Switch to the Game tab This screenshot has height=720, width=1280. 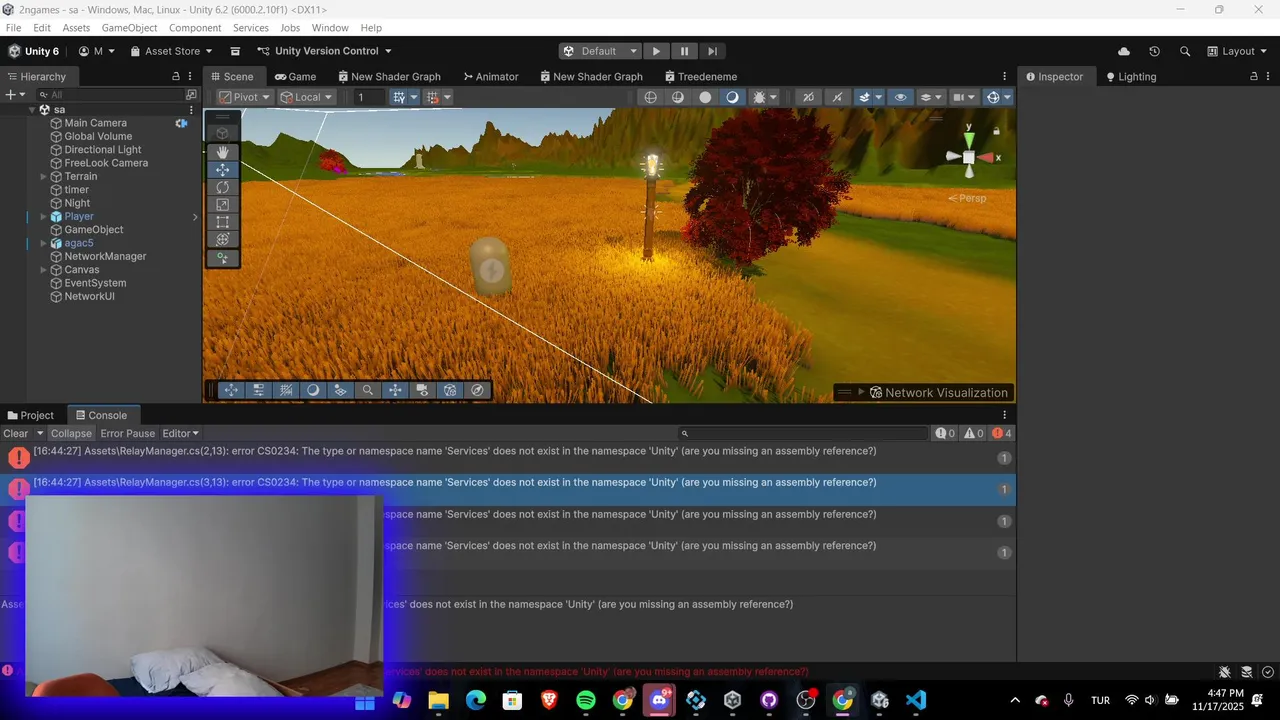[296, 76]
